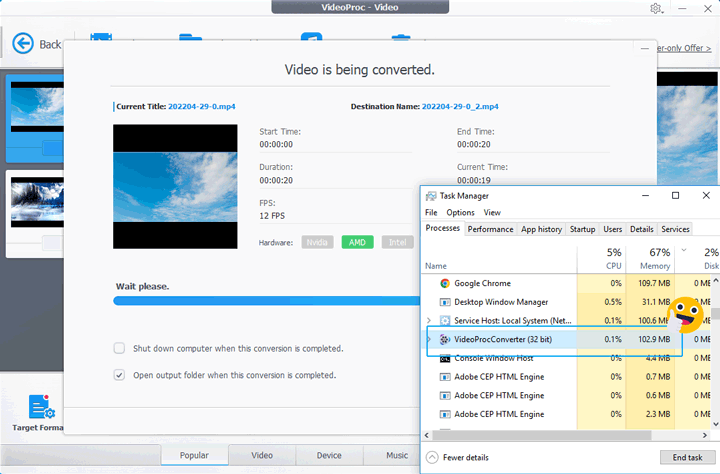Select Processes tab in Task Manager
Screen dimensions: 720x474
(x=443, y=228)
